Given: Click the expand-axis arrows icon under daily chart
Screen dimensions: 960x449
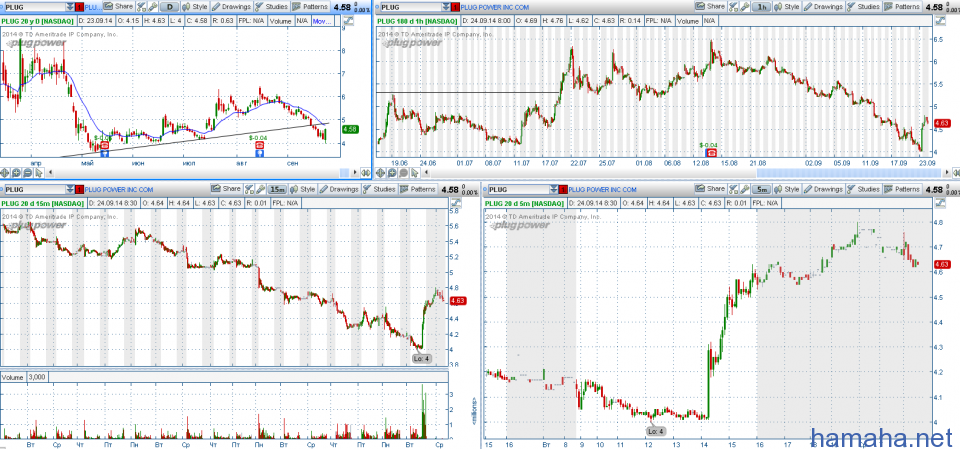Looking at the screenshot, I should [366, 172].
